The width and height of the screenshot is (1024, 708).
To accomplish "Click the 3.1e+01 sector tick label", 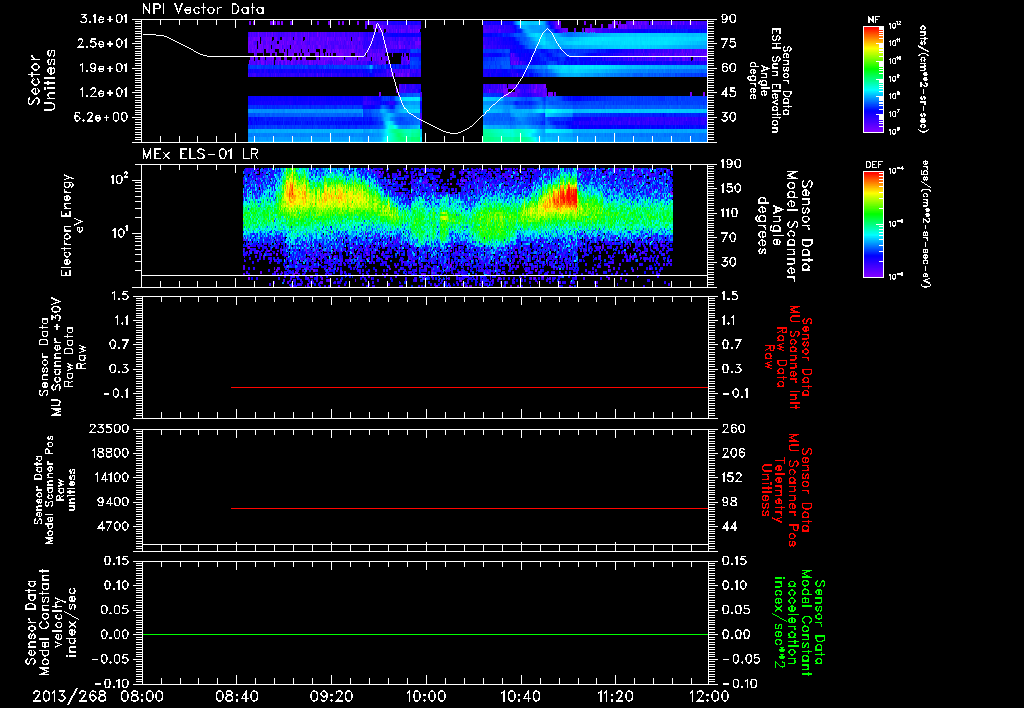I will coord(104,19).
